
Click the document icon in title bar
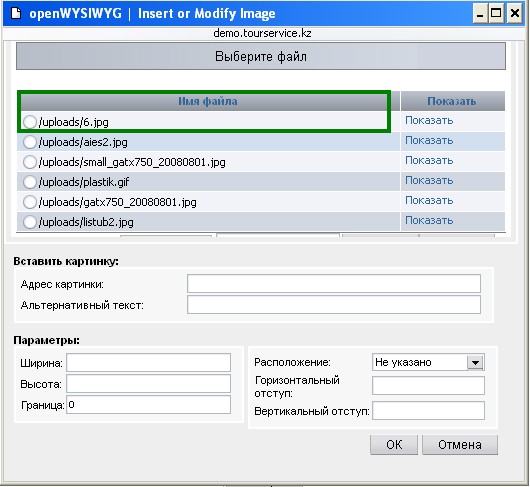coord(16,14)
